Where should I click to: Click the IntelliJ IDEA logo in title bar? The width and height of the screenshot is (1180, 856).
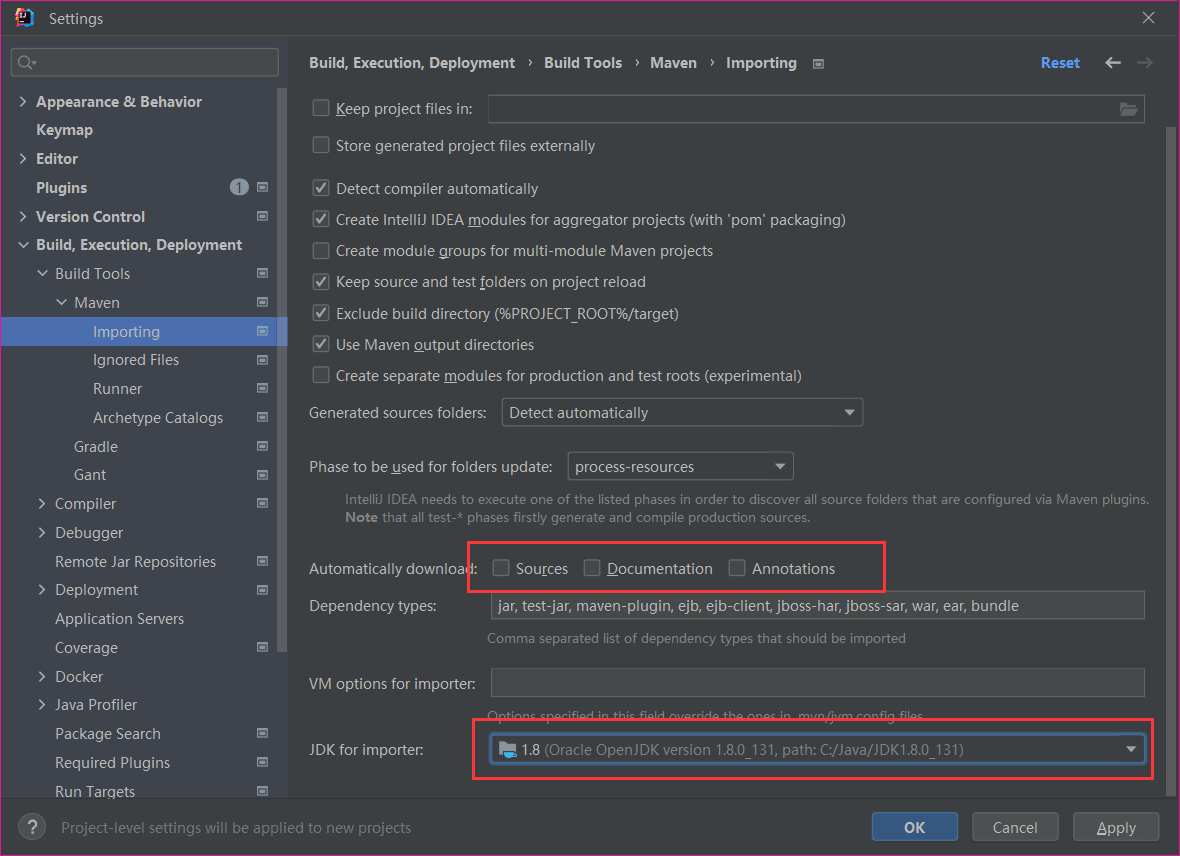[x=24, y=17]
